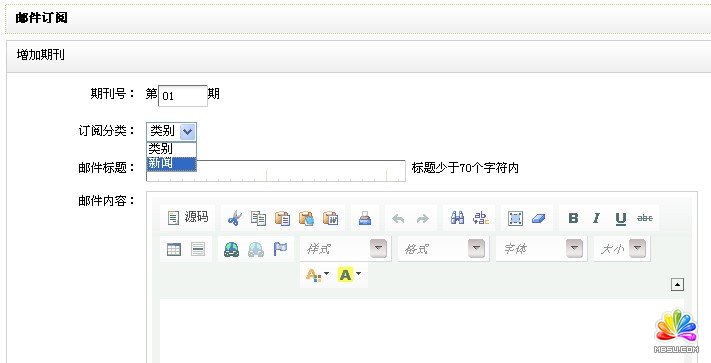
Task: Toggle Italic formatting
Action: [x=597, y=218]
